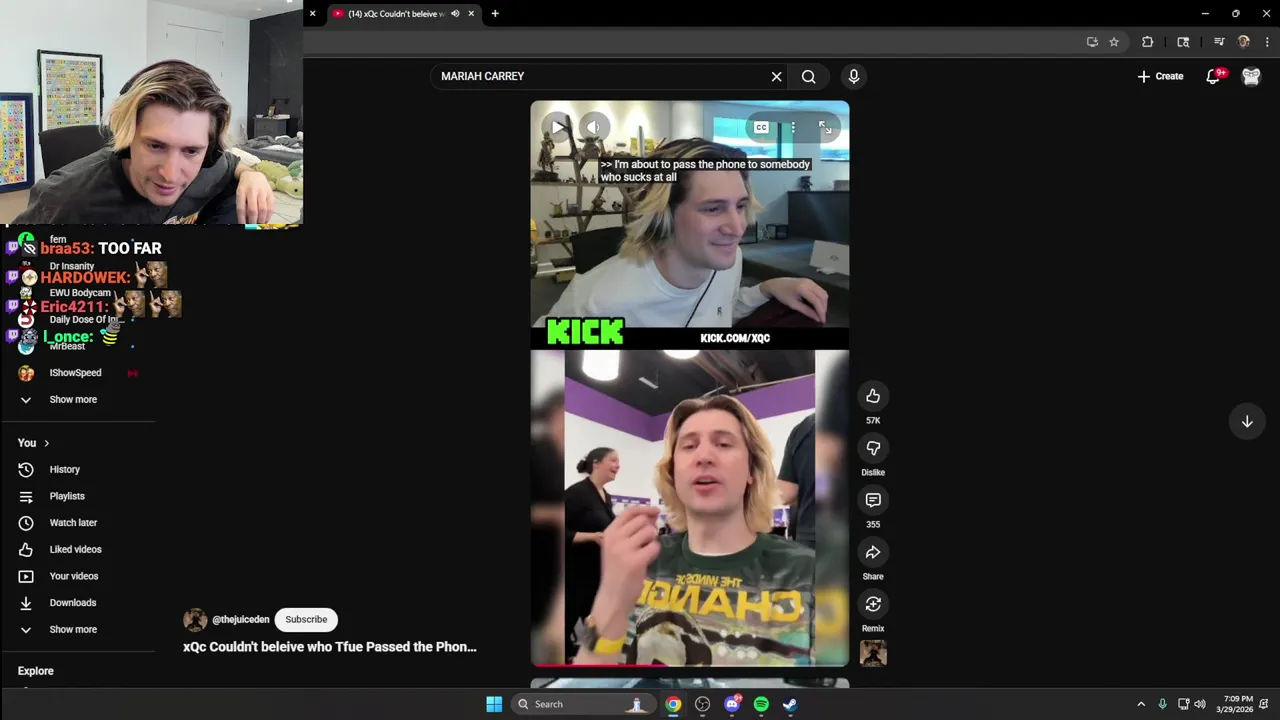
Task: Open Spotify from the taskbar
Action: [761, 704]
